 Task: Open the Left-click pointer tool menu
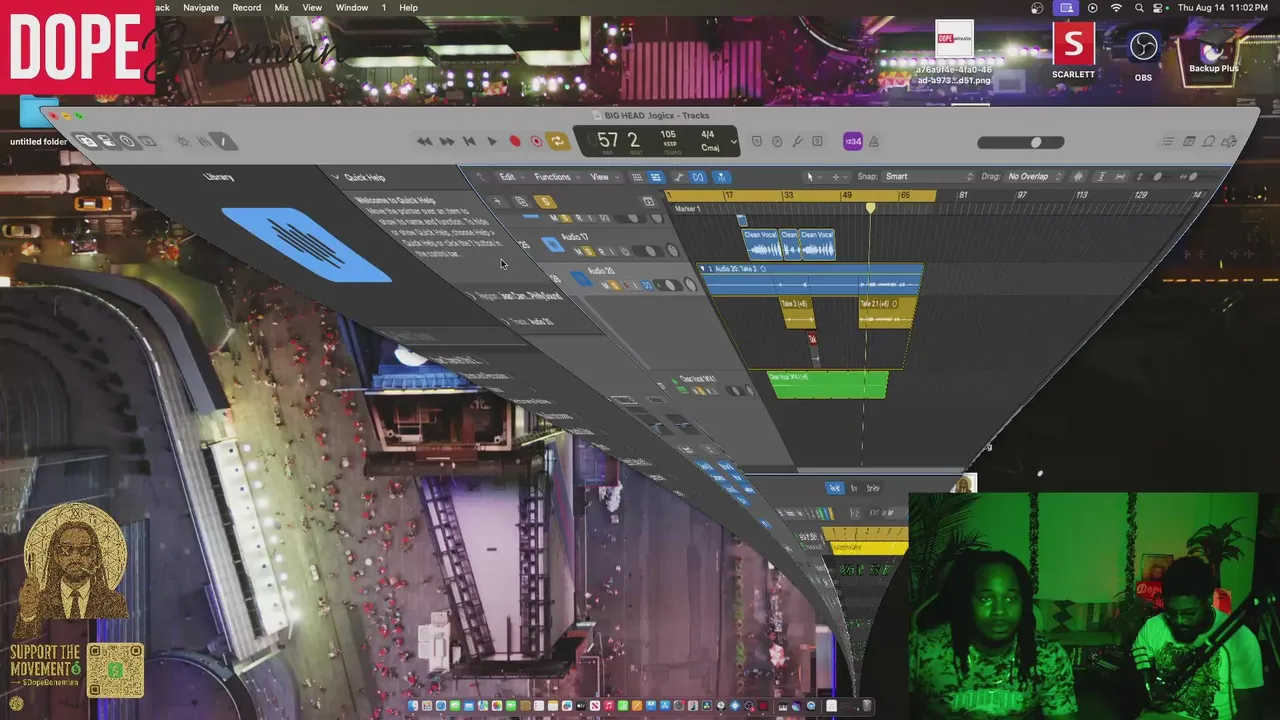click(813, 177)
